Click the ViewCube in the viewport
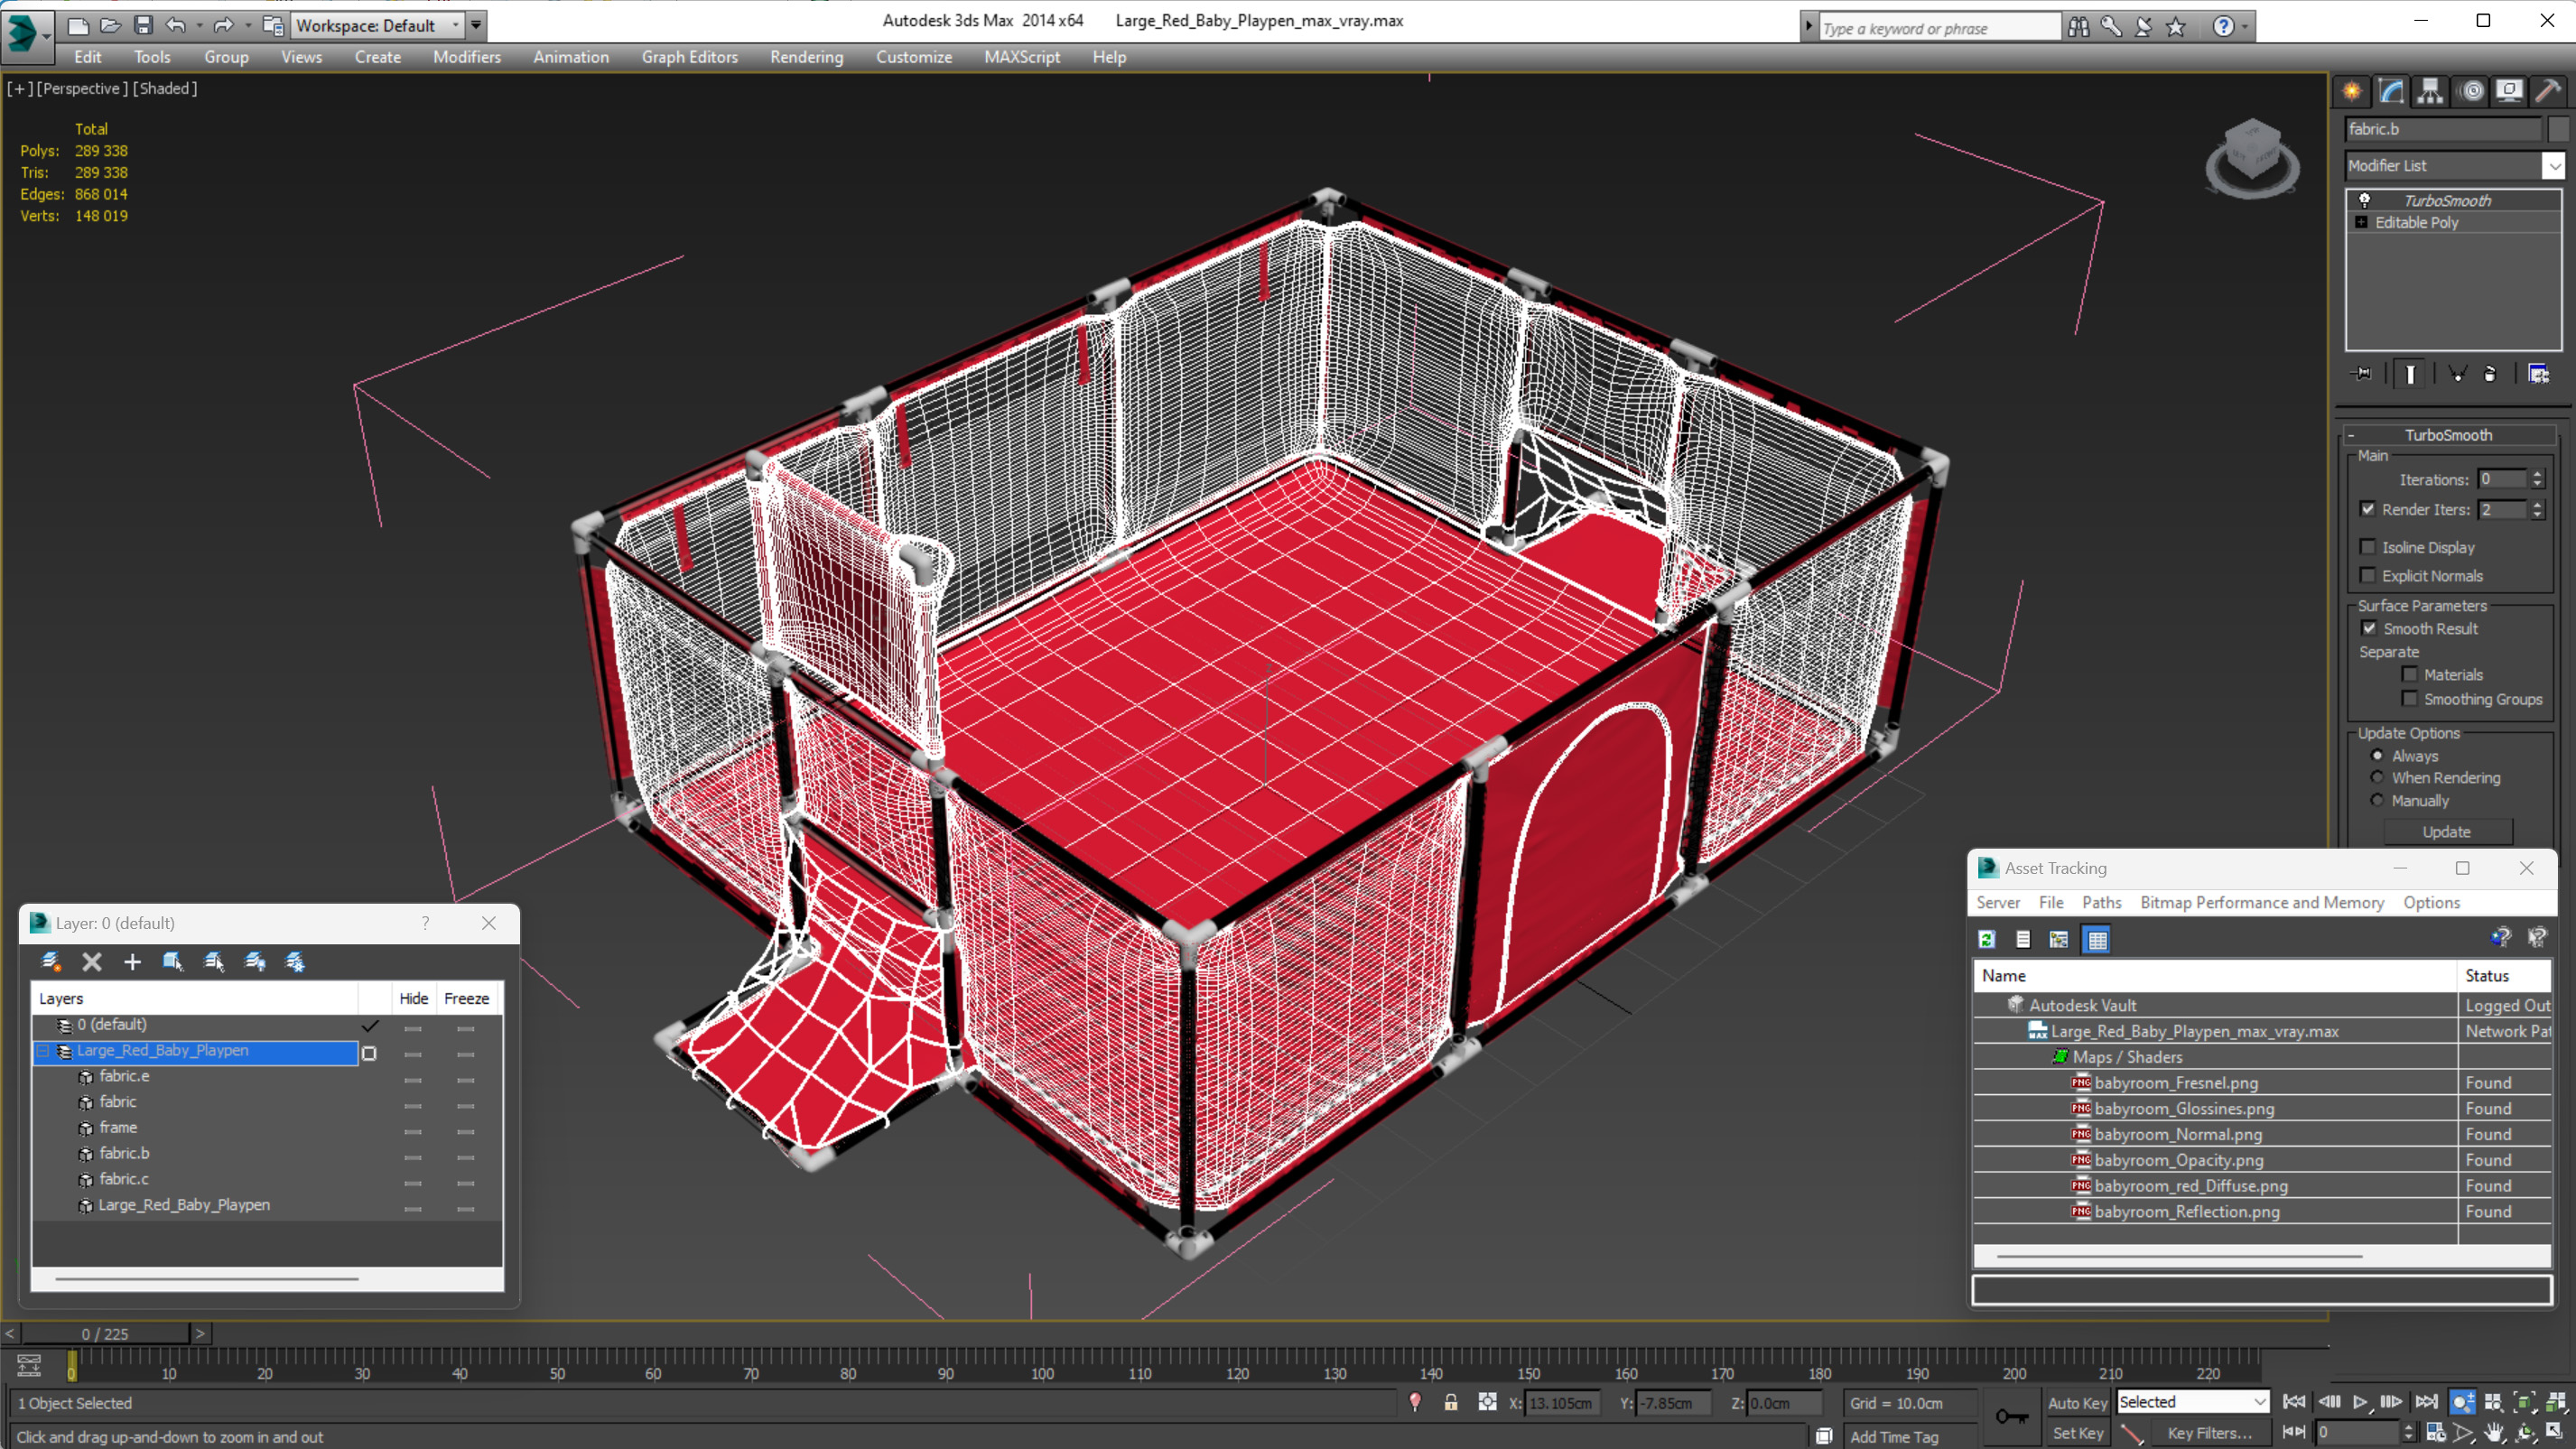This screenshot has width=2576, height=1449. 2252,157
